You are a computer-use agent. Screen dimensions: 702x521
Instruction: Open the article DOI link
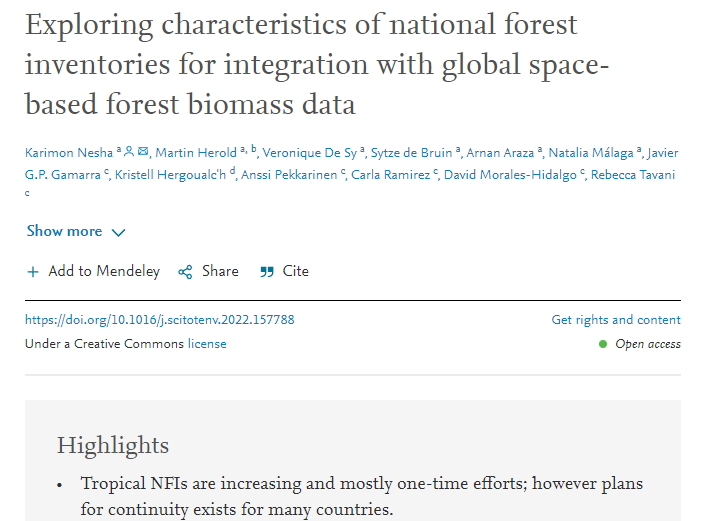[x=159, y=320]
